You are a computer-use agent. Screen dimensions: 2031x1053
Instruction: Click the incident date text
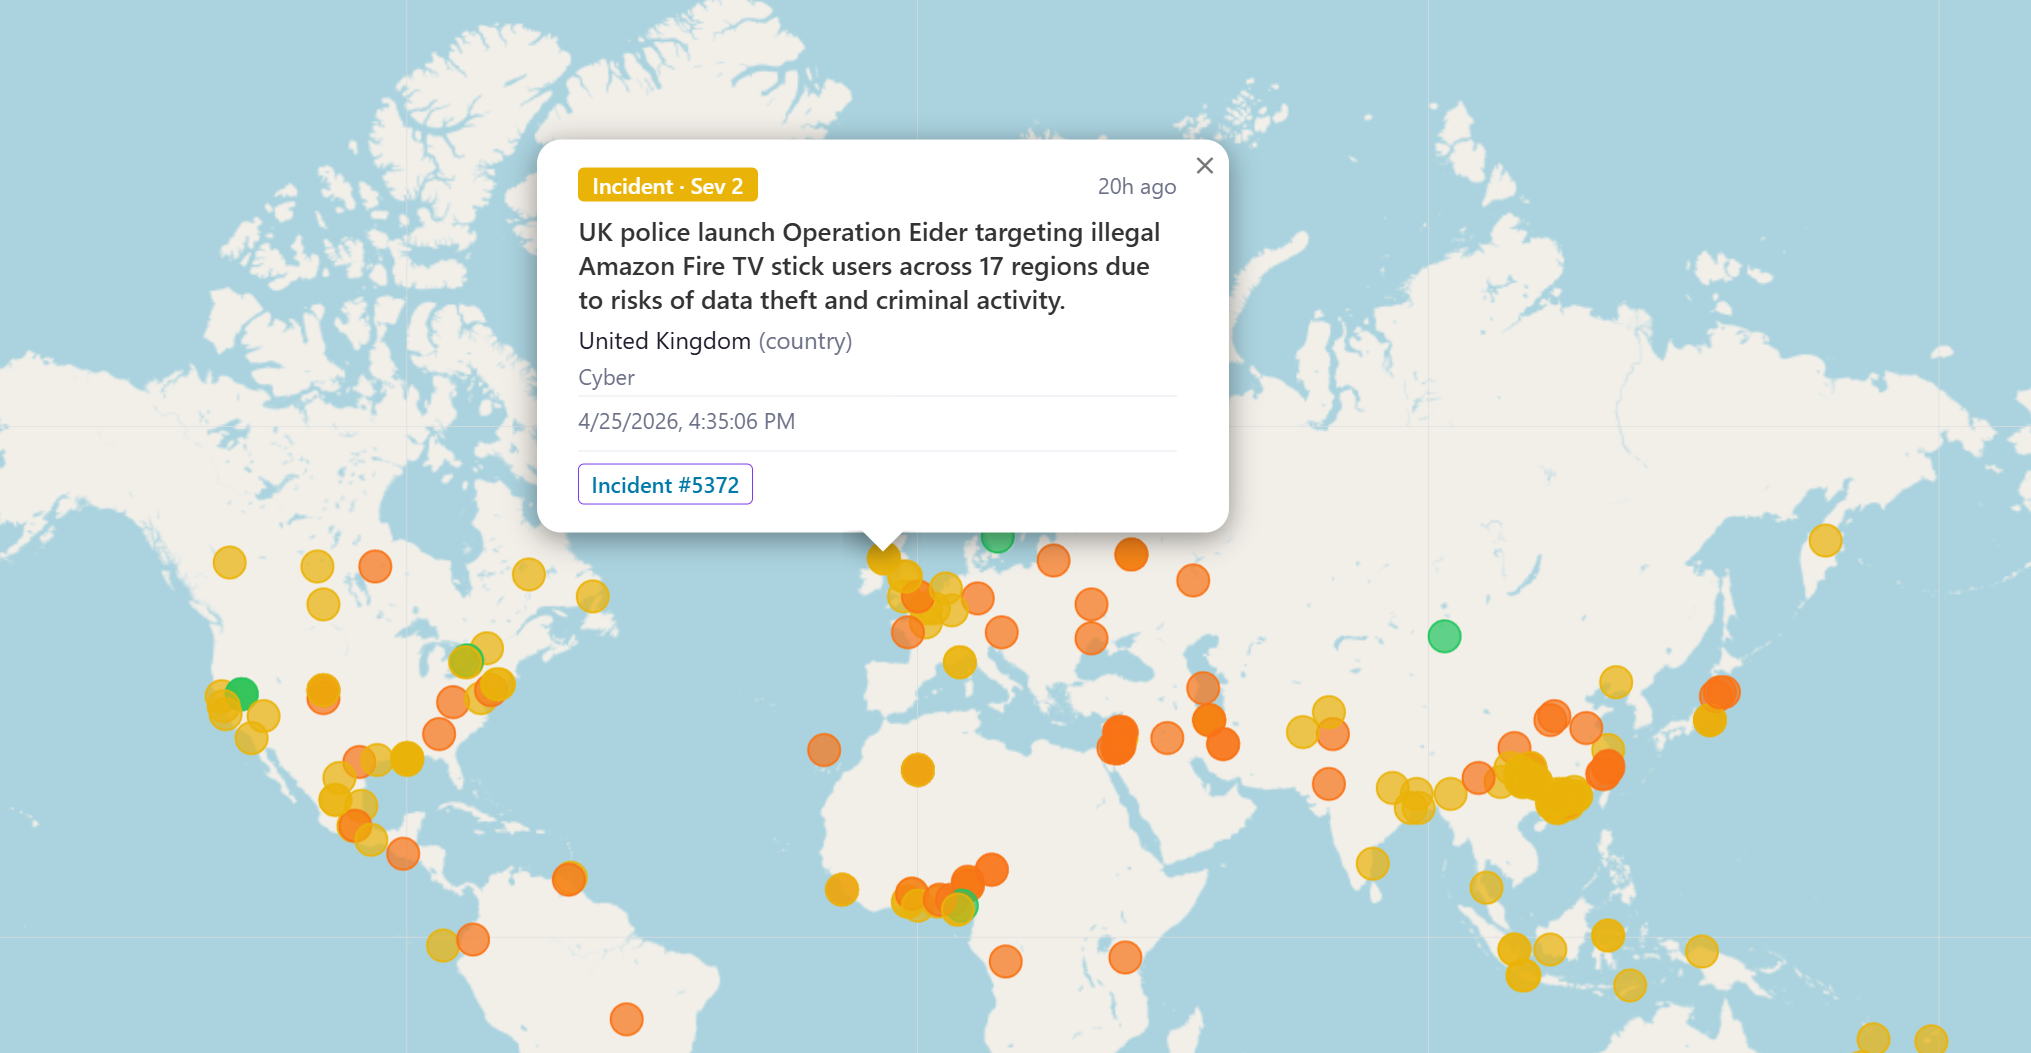(x=686, y=421)
